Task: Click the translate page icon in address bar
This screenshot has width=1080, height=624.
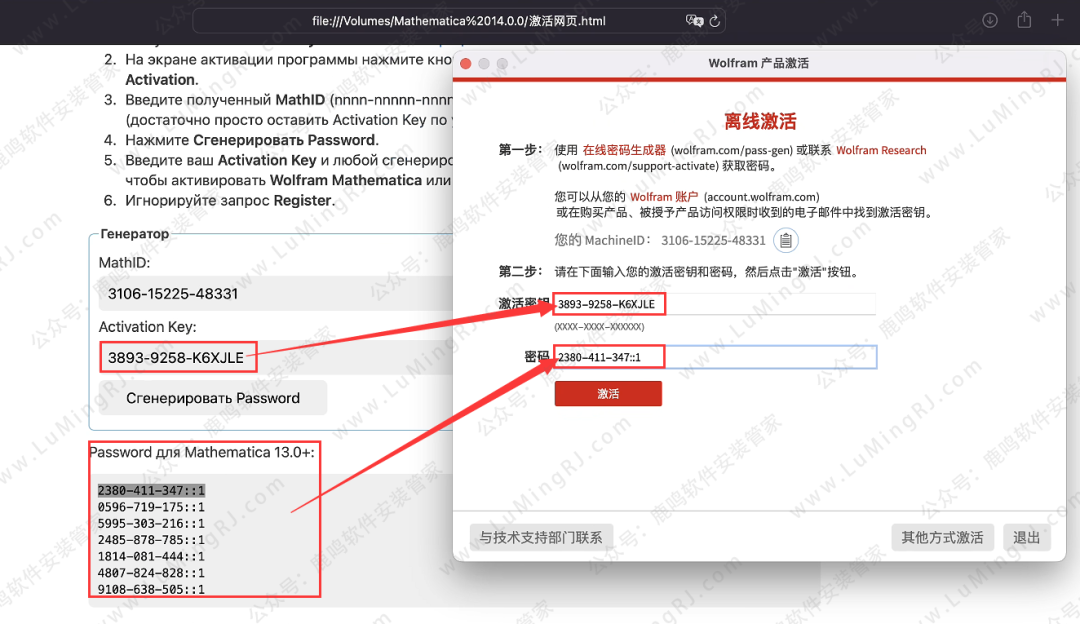Action: click(x=694, y=21)
